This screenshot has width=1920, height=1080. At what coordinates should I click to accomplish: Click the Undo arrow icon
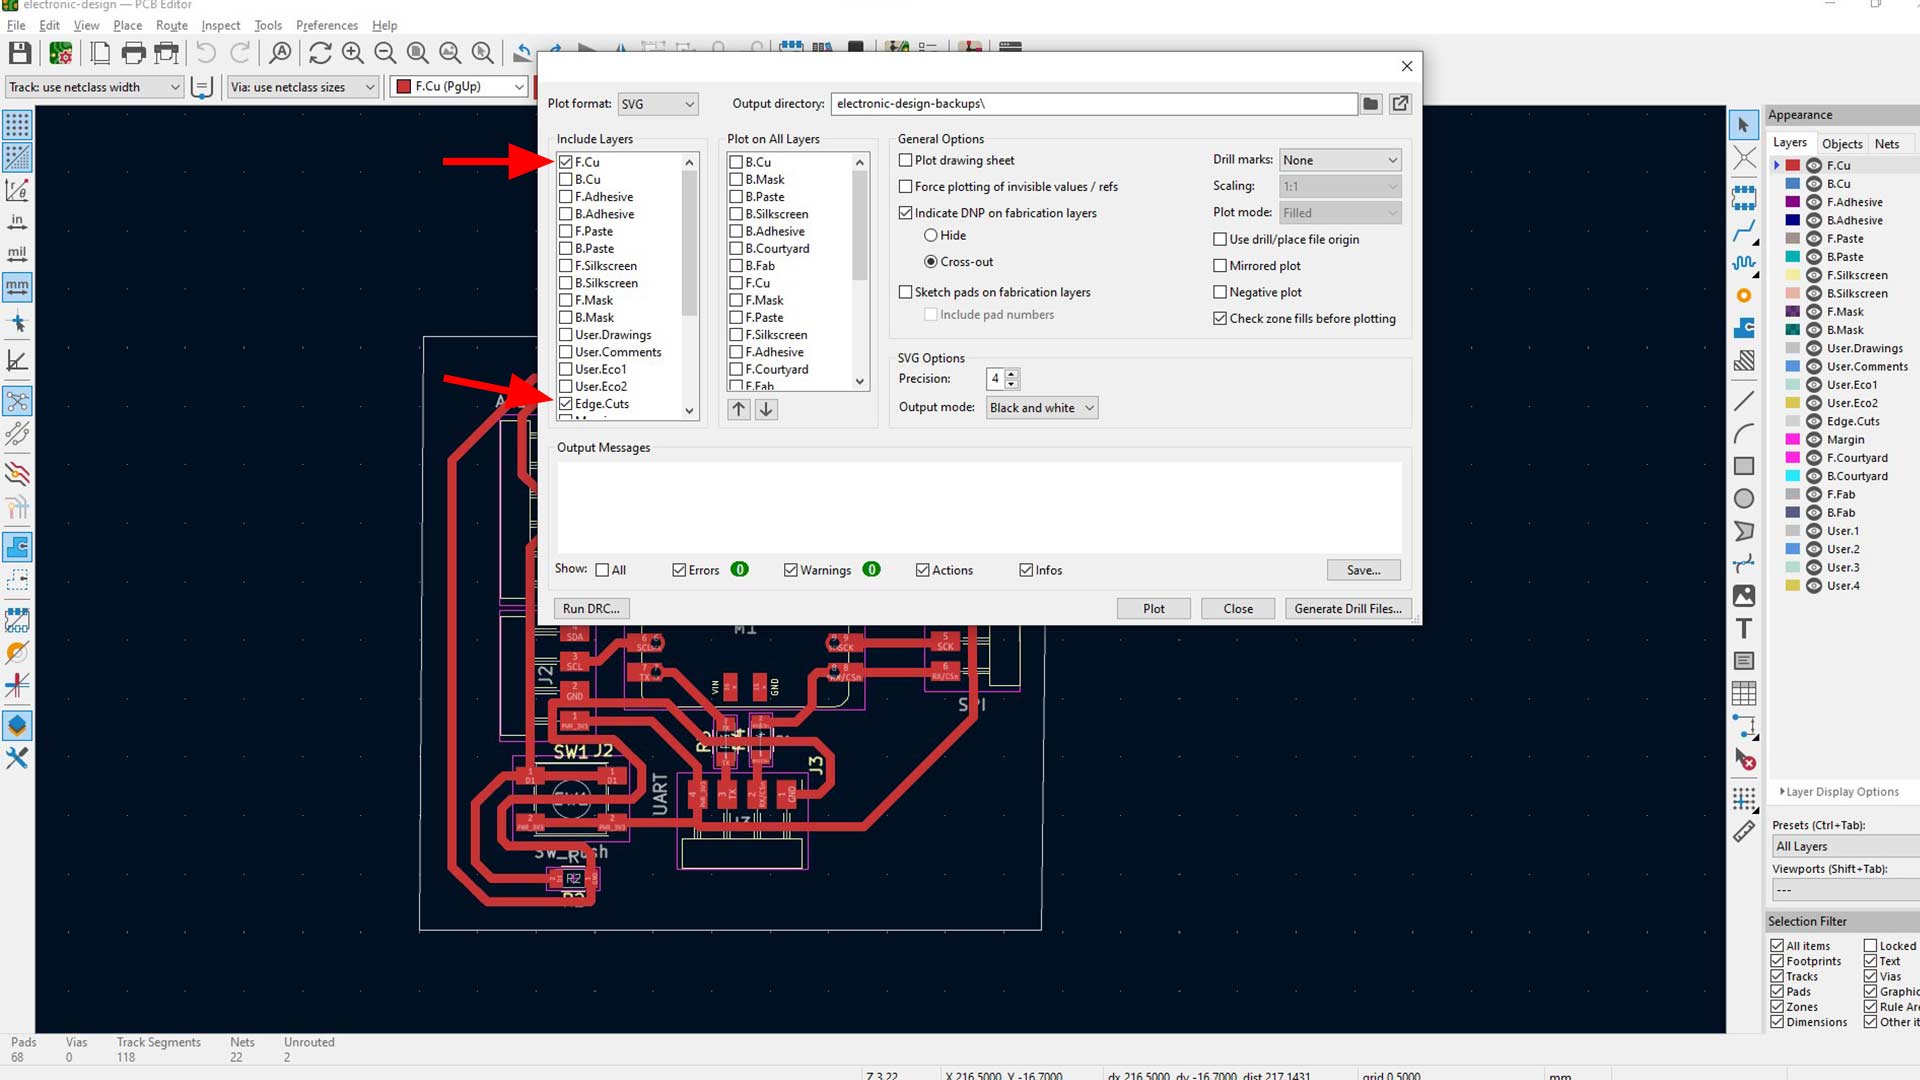click(206, 53)
